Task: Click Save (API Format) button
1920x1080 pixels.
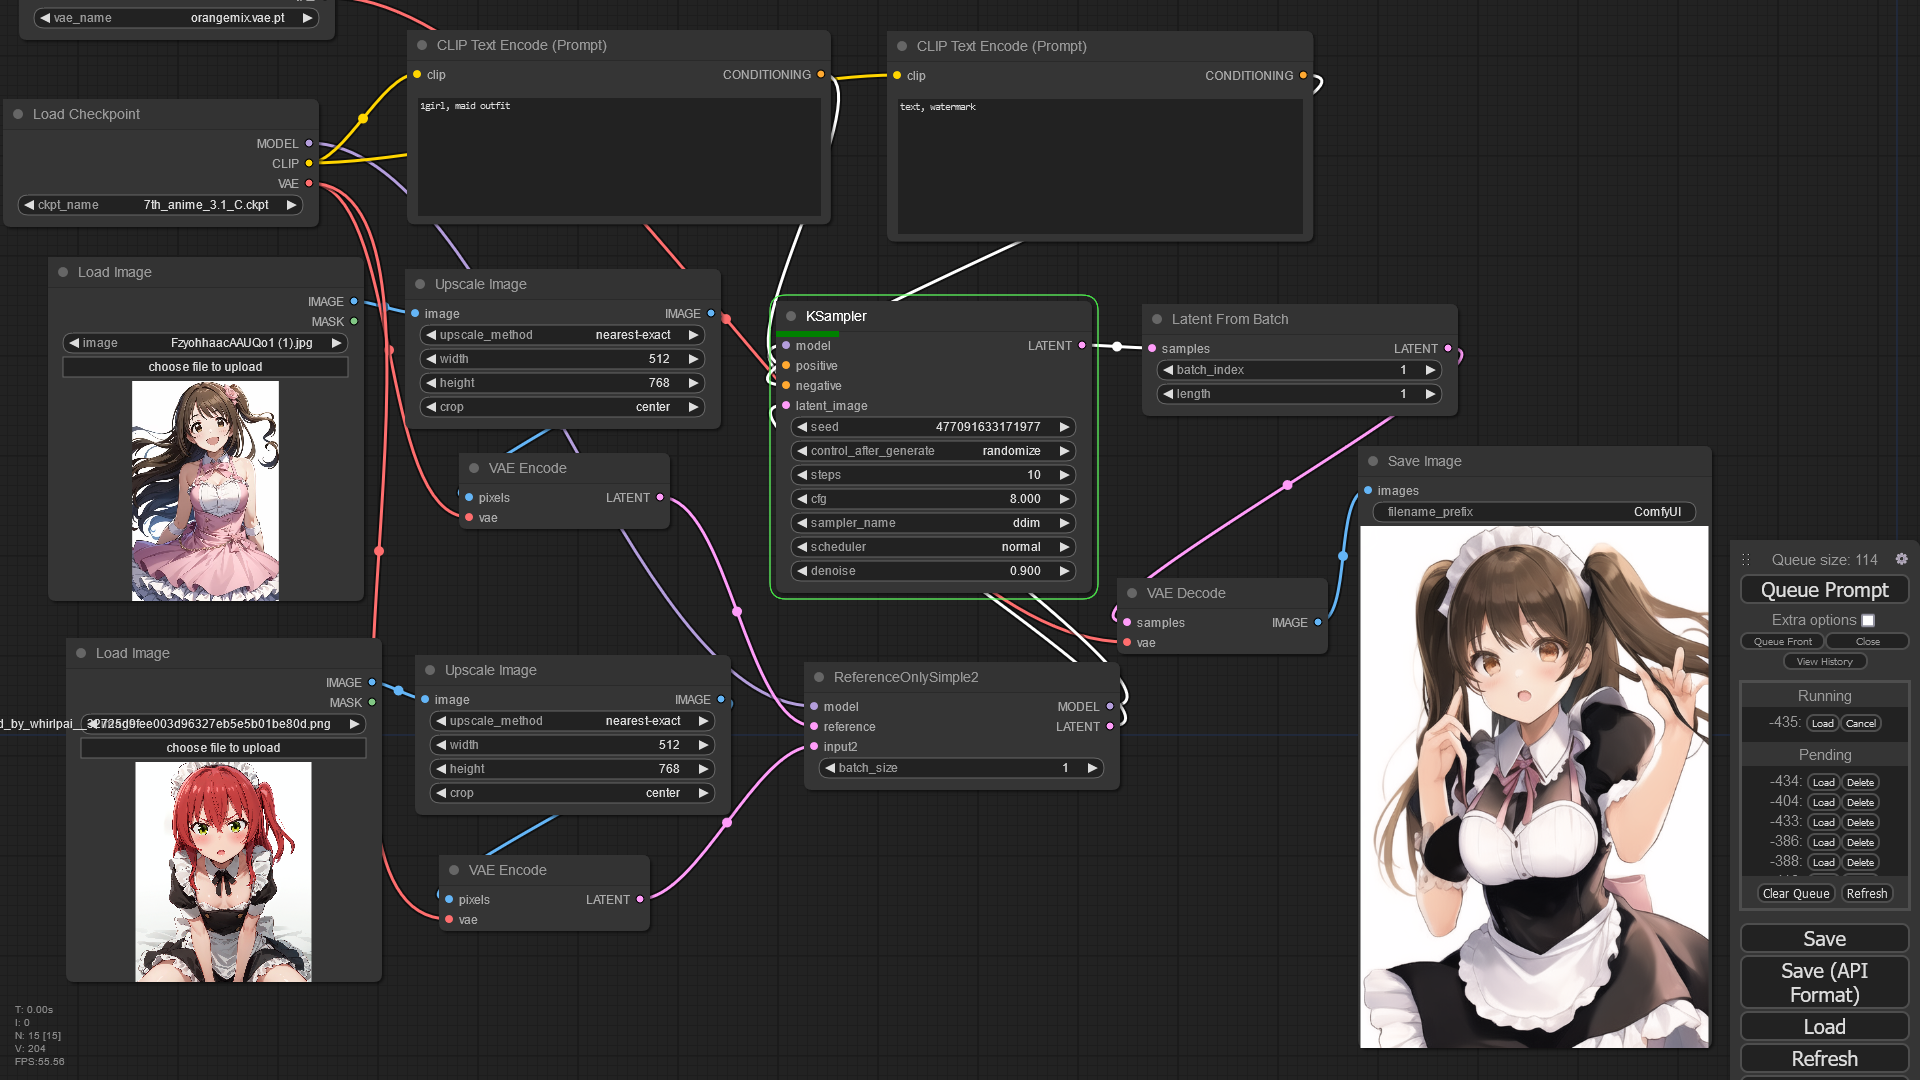Action: coord(1824,982)
